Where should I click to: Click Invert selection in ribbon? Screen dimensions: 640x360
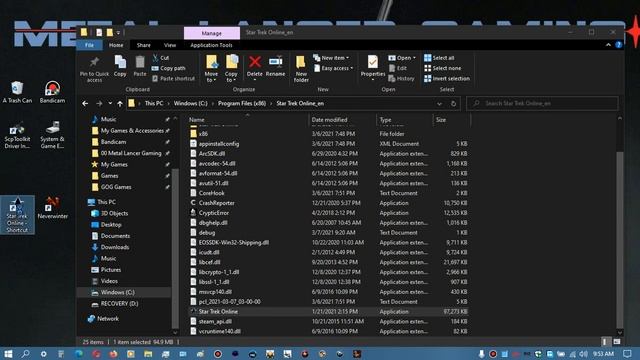point(447,78)
